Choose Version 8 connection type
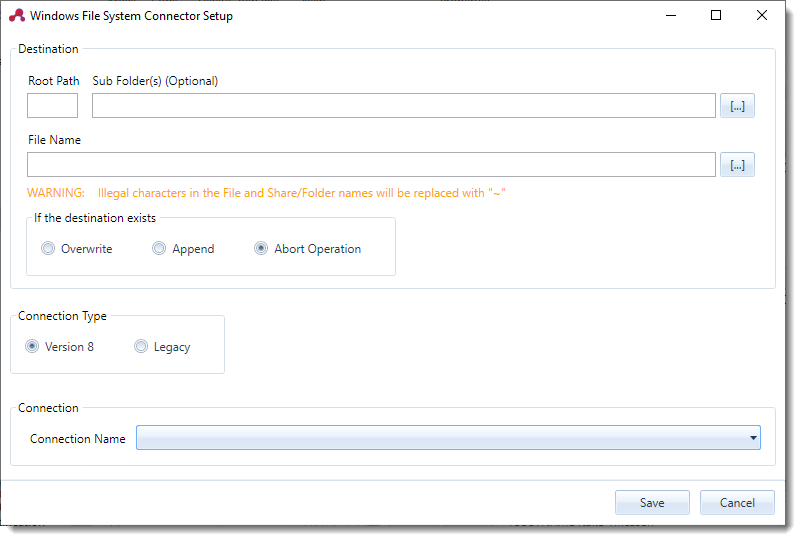The image size is (801, 541). click(33, 347)
